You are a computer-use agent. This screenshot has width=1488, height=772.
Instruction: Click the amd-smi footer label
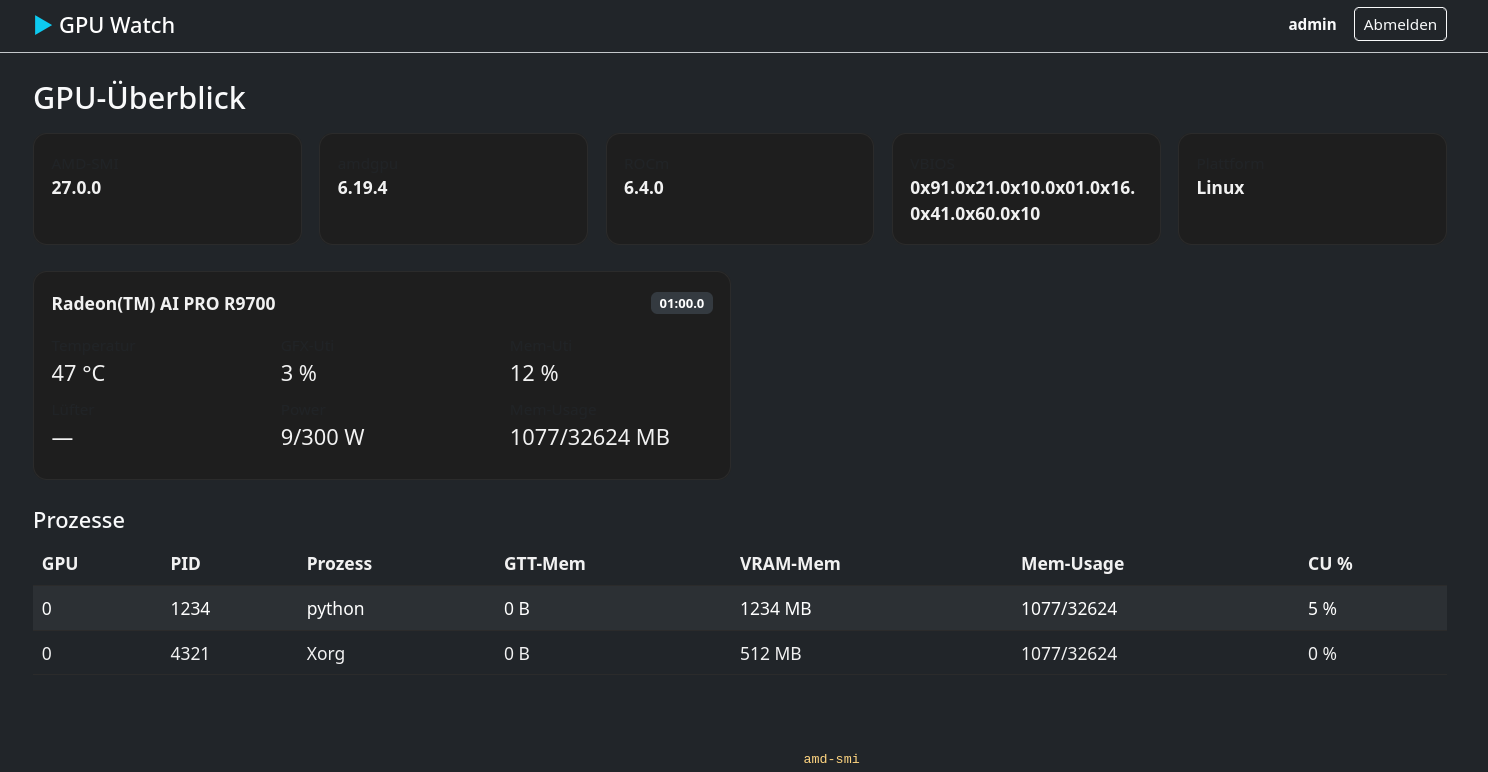[x=832, y=759]
